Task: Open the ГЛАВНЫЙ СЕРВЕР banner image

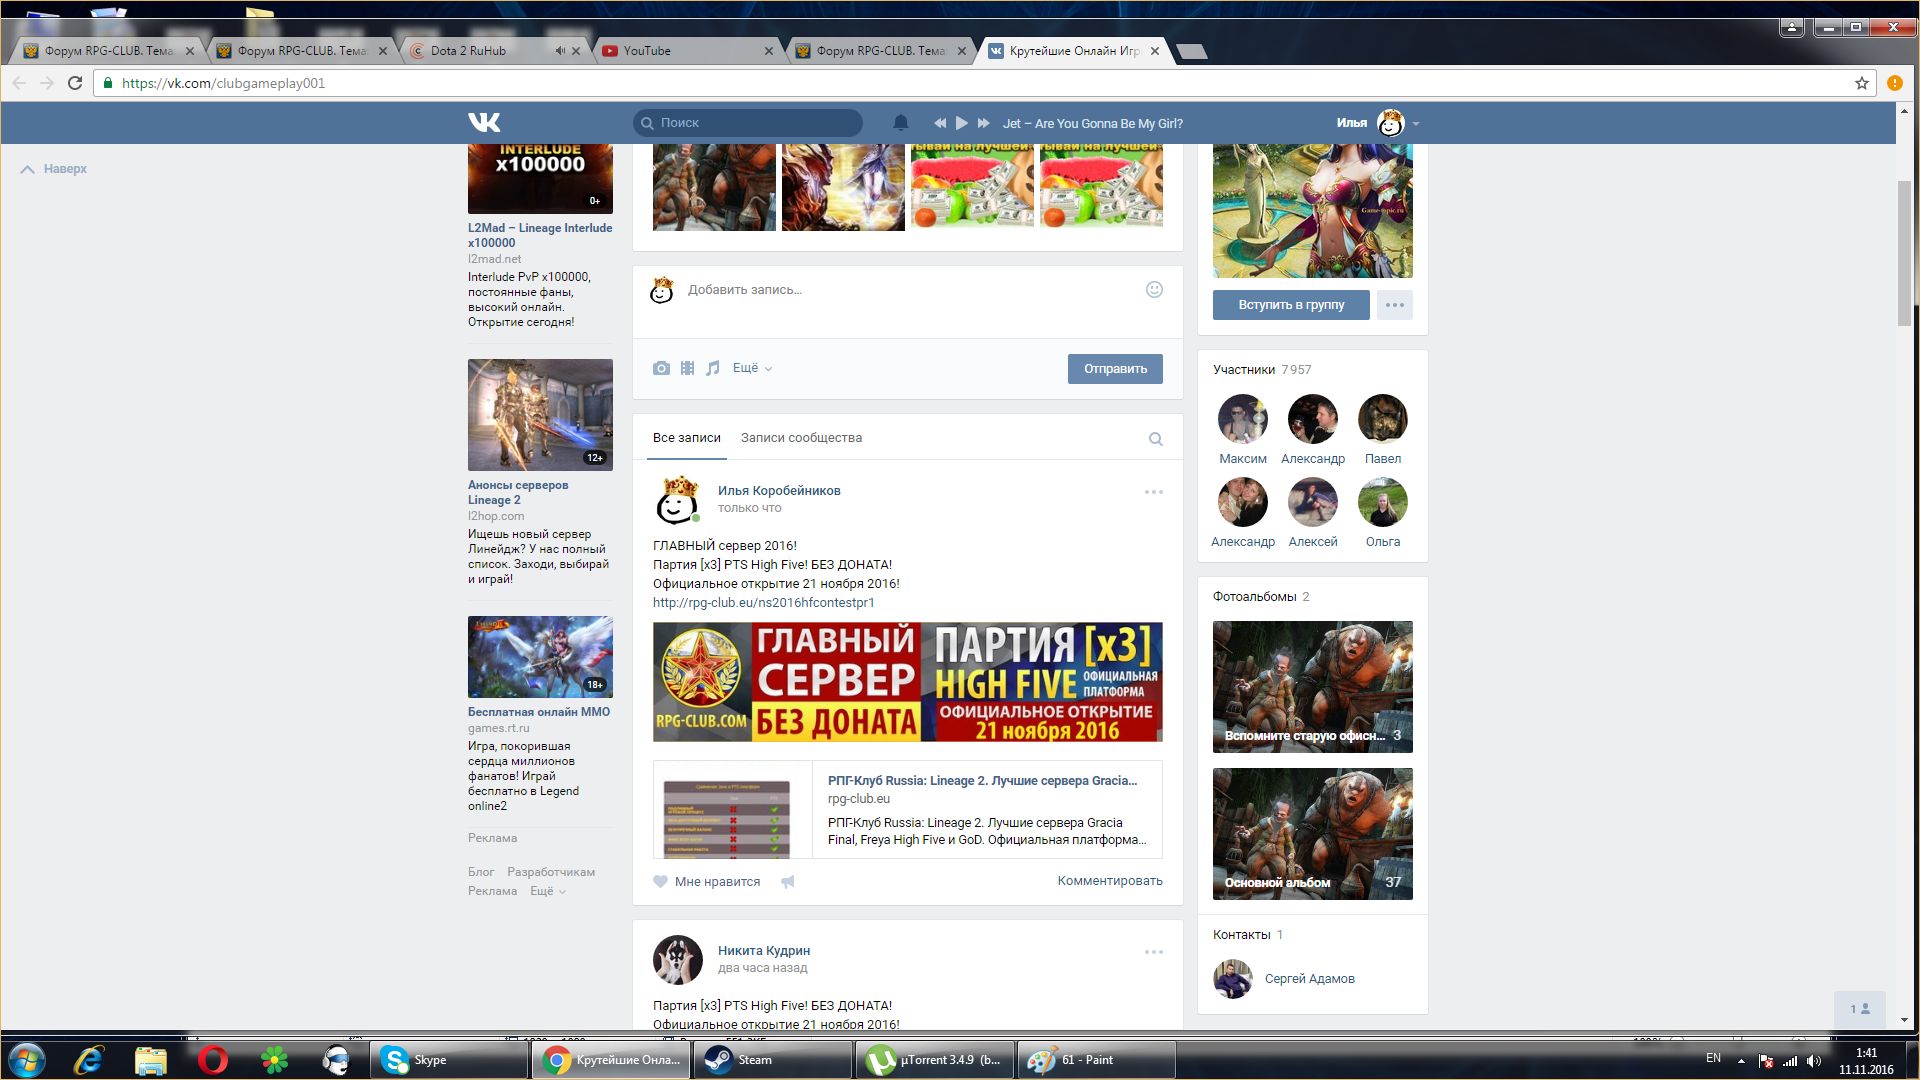Action: pos(908,682)
